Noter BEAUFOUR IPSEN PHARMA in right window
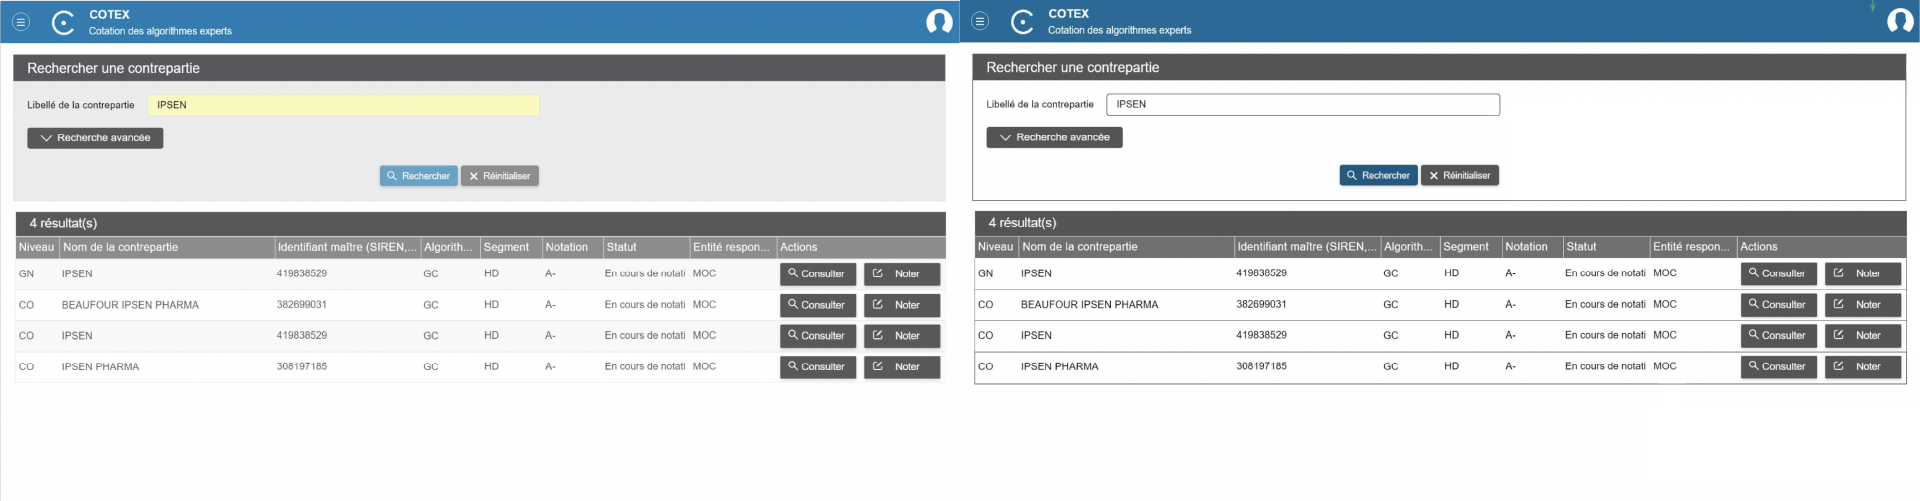The width and height of the screenshot is (1920, 501). [x=1861, y=304]
